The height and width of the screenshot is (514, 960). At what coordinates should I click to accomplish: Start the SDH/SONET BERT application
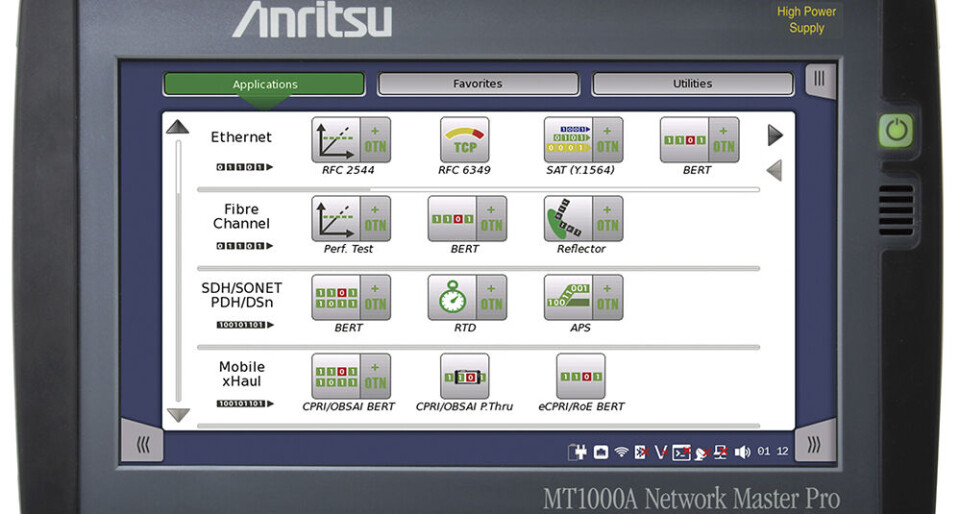[336, 297]
